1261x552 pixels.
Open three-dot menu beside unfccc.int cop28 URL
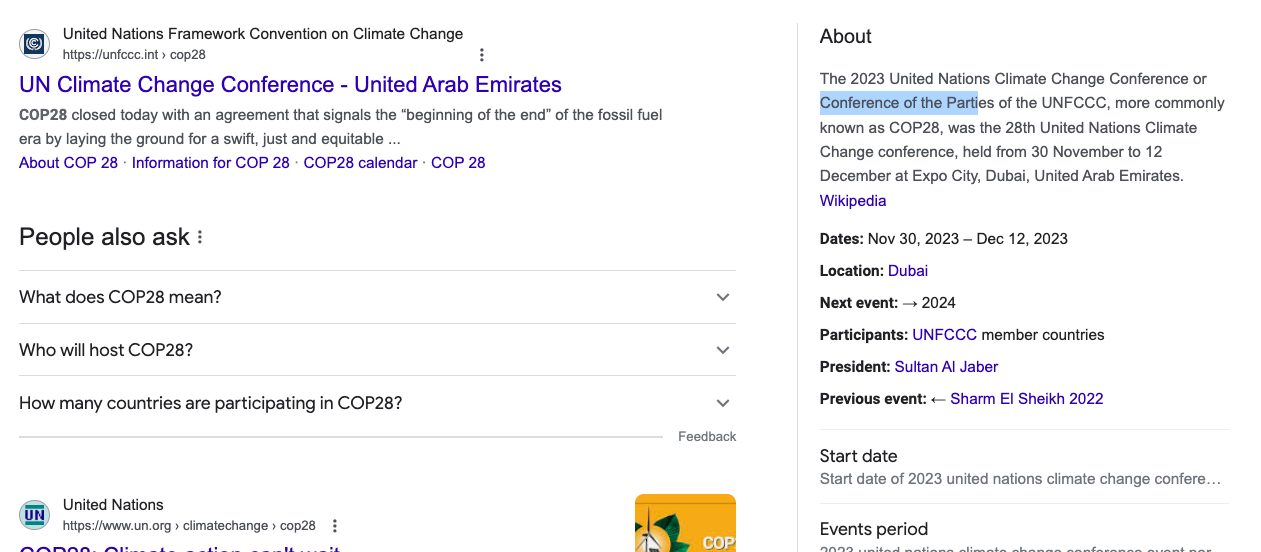[482, 55]
